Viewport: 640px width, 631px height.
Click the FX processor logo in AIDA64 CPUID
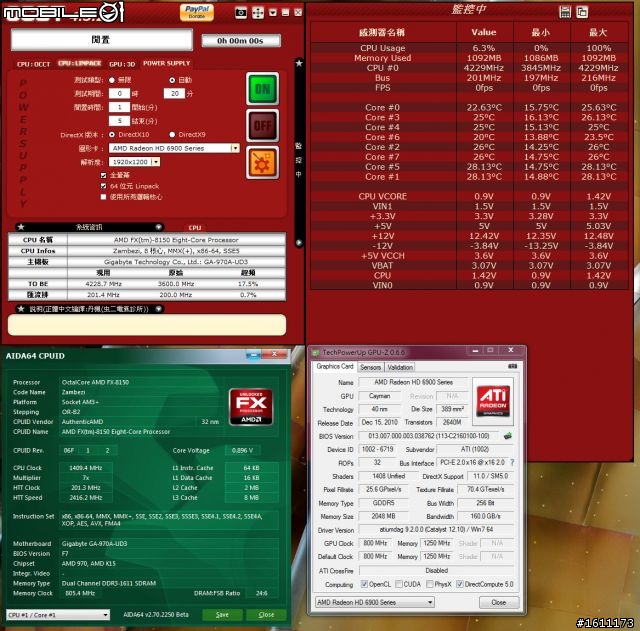251,407
